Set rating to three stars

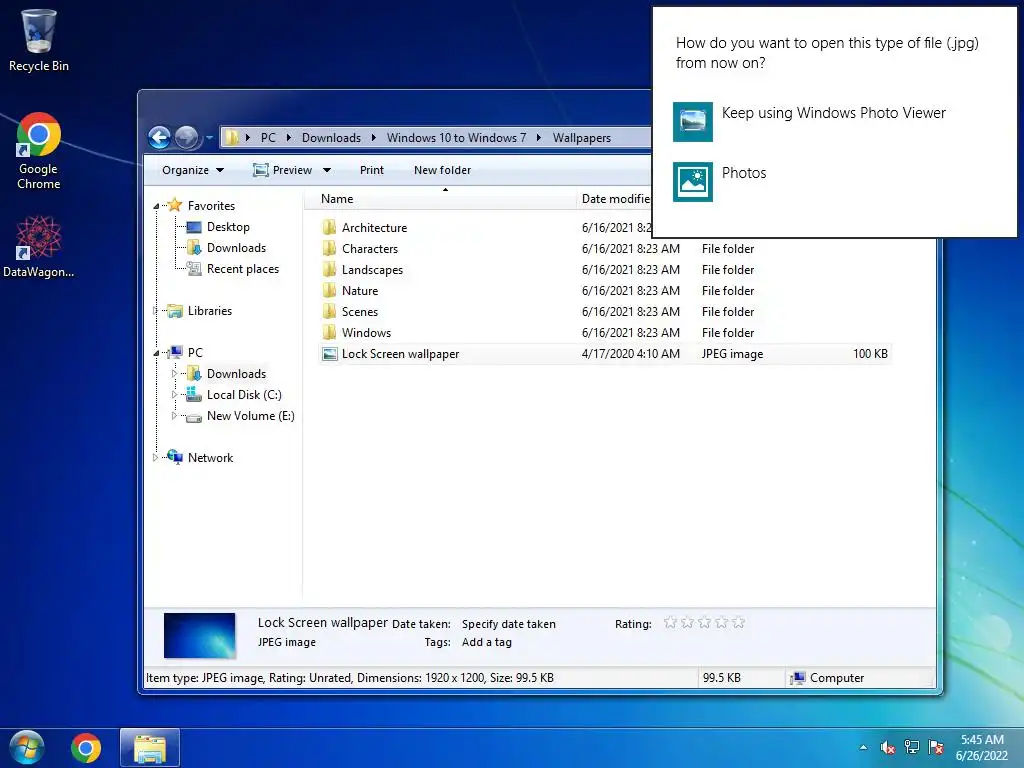(x=704, y=622)
